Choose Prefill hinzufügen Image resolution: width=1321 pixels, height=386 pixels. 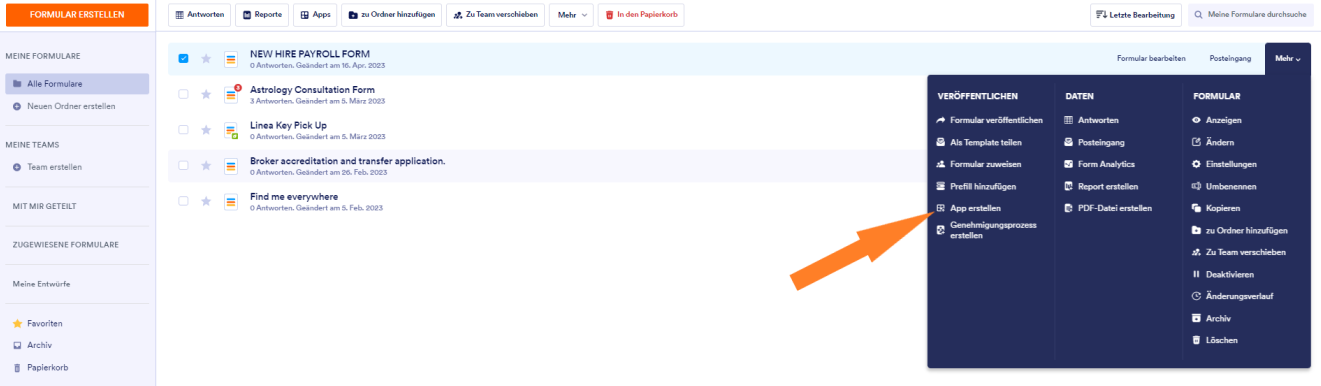point(975,186)
